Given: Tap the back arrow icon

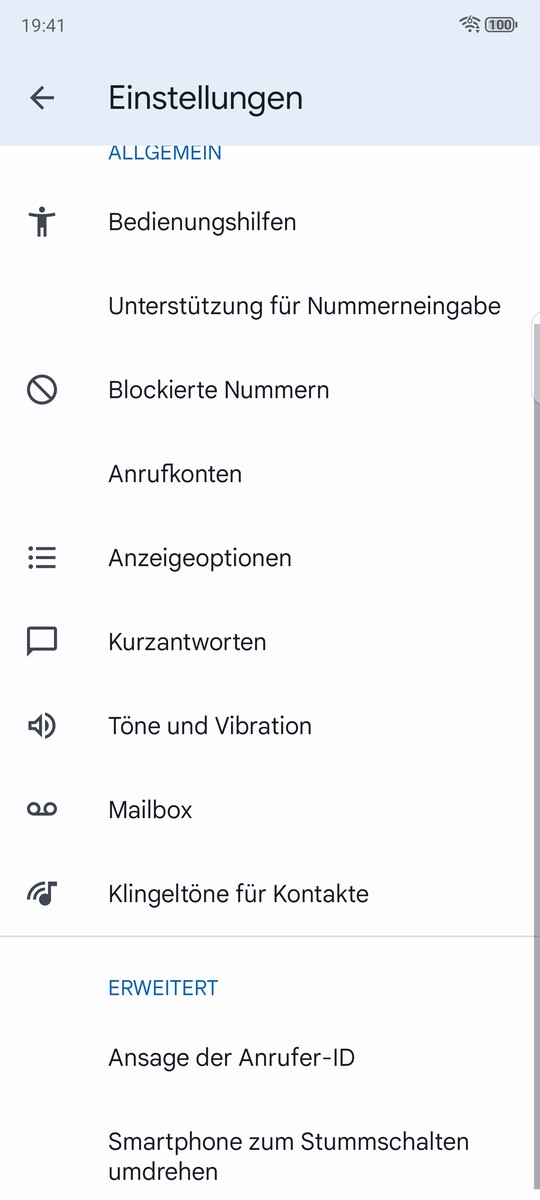Looking at the screenshot, I should point(42,97).
